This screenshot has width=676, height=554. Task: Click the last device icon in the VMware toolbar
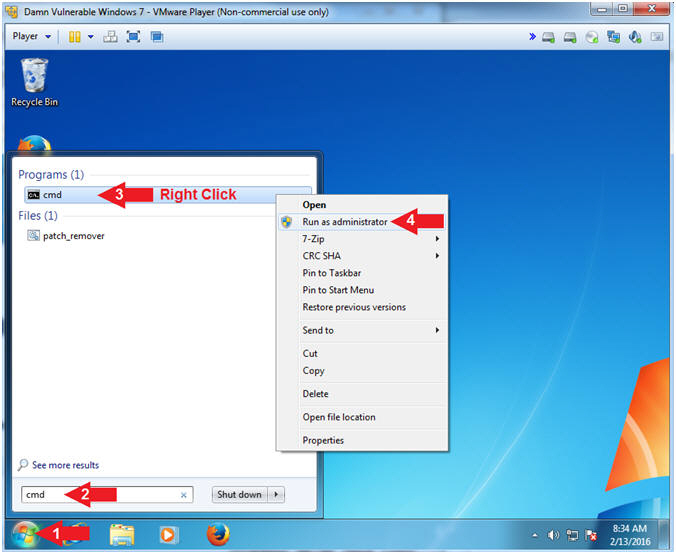(657, 37)
